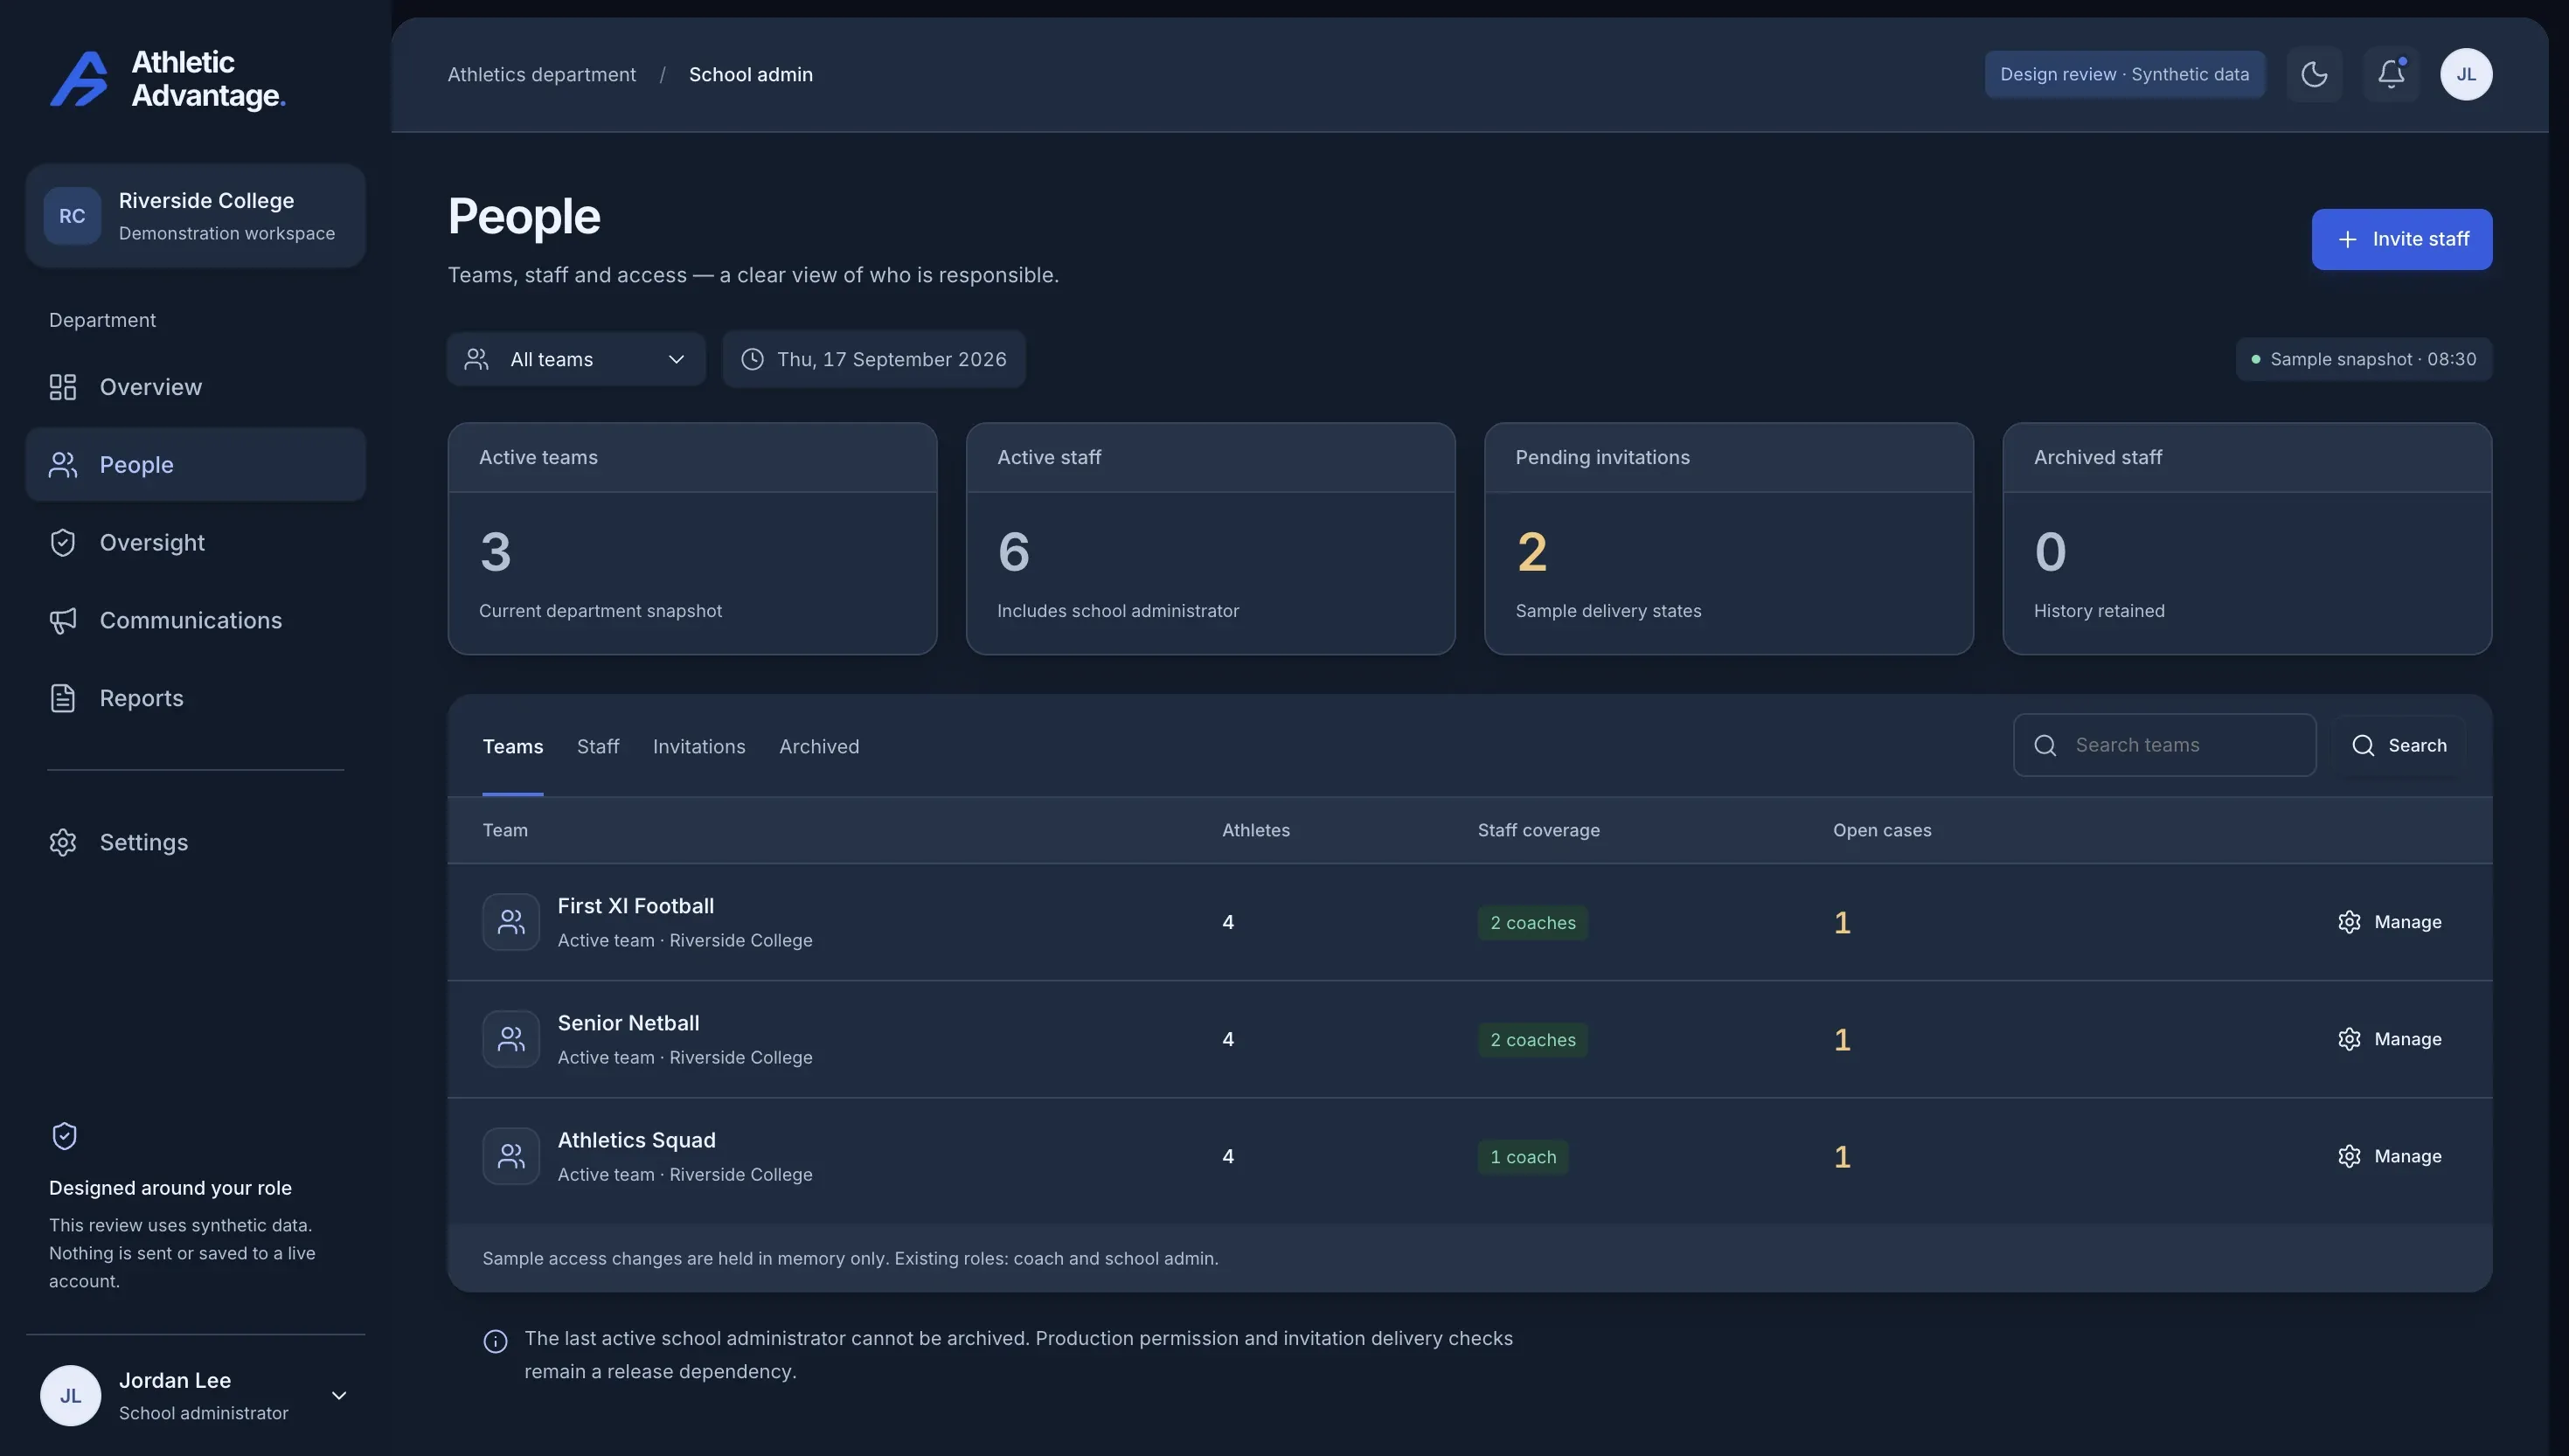Click the Sample snapshot · 08:30 indicator
Screen dimensions: 2569x1456
pos(2363,359)
